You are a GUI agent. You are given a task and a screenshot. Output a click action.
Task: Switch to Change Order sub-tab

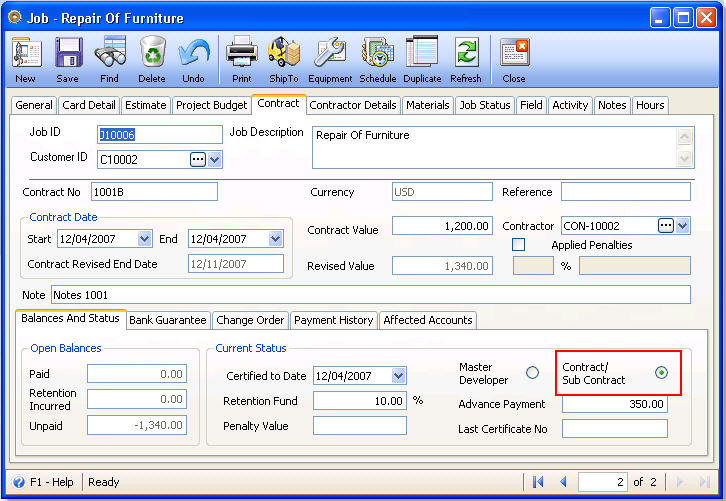point(250,320)
